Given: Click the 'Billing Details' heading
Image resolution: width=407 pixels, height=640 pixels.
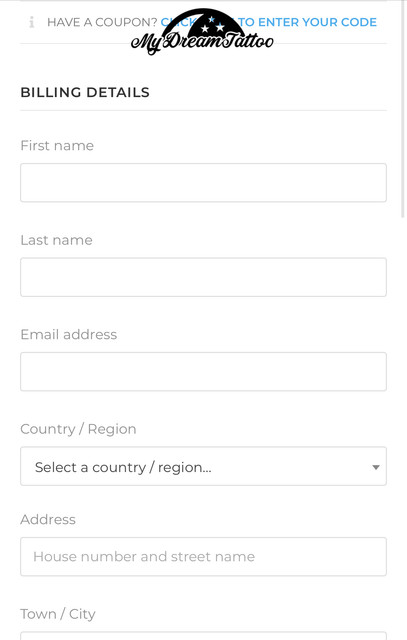Looking at the screenshot, I should click(x=85, y=92).
